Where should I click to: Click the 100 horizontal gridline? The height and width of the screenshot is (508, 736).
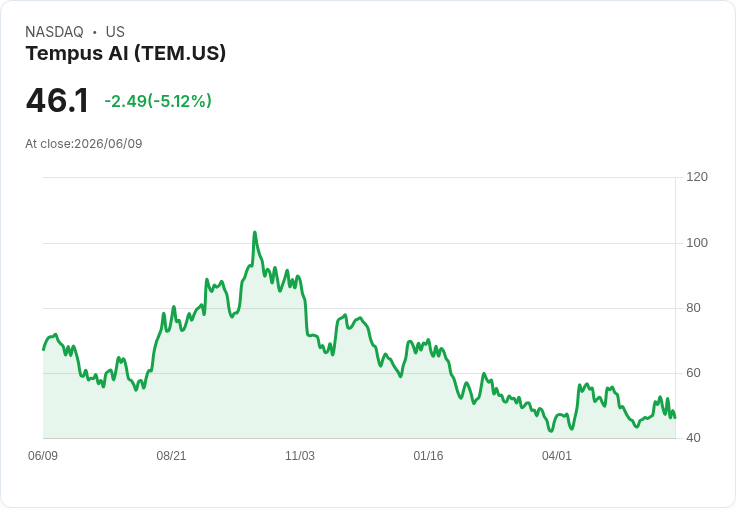pyautogui.click(x=359, y=243)
